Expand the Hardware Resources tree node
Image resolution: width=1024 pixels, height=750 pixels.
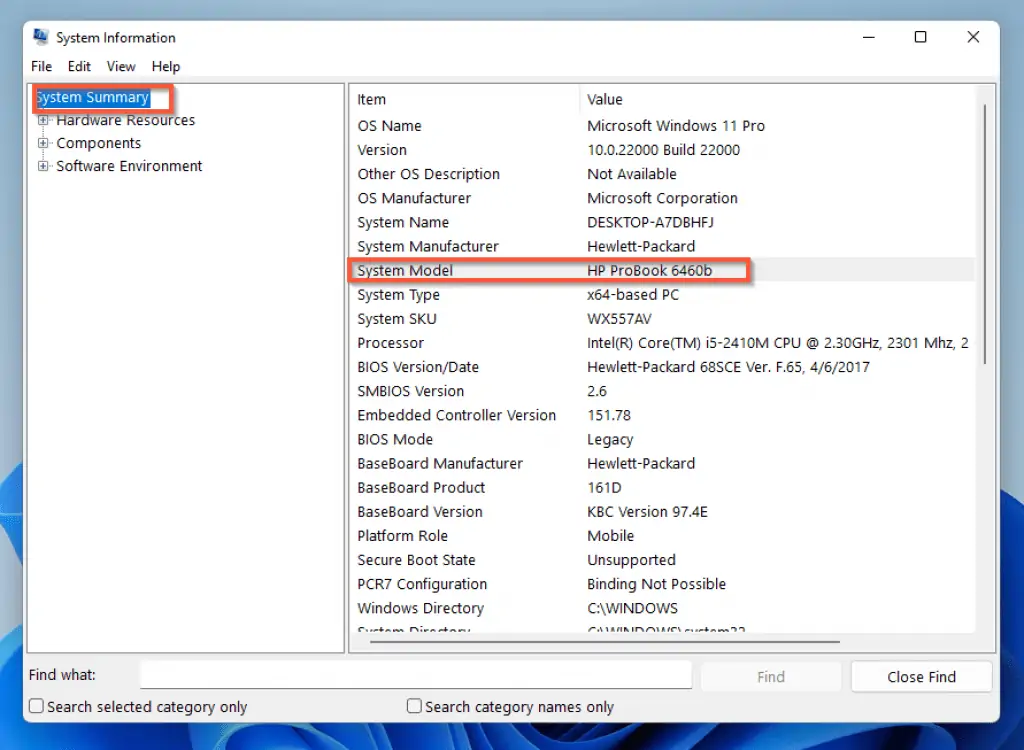(x=43, y=120)
